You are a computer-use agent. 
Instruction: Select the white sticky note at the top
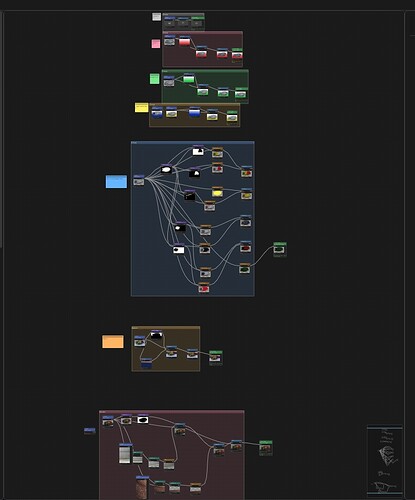tap(156, 17)
